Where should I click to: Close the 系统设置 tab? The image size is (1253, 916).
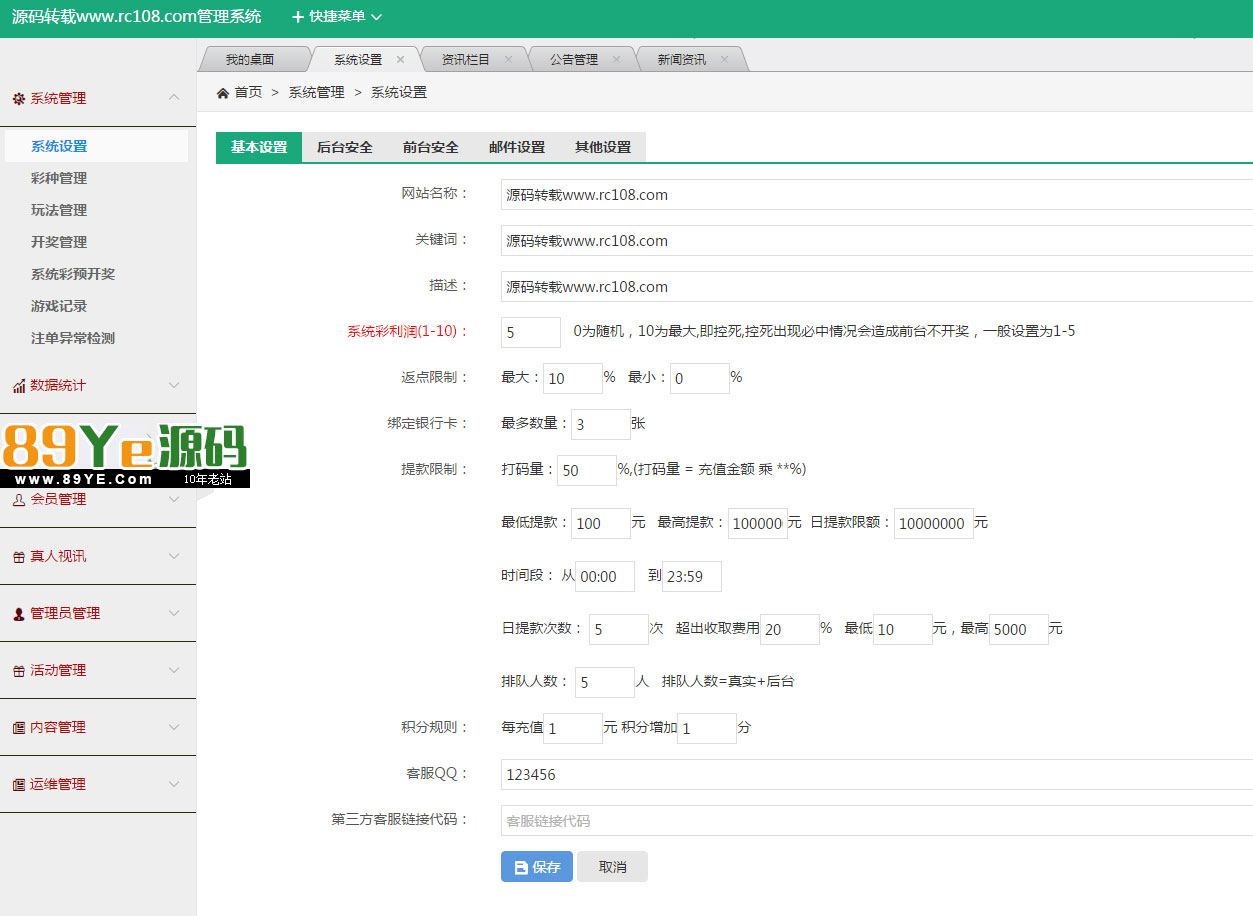pos(400,60)
